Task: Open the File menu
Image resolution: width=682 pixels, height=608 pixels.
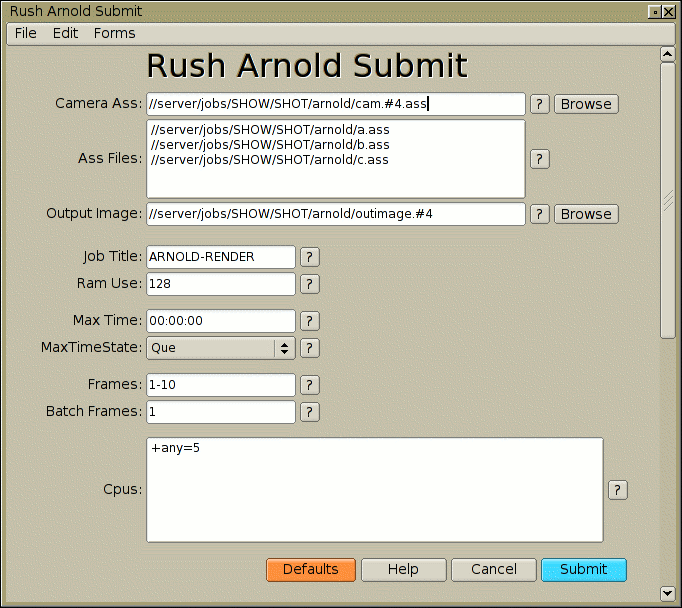Action: click(x=26, y=33)
